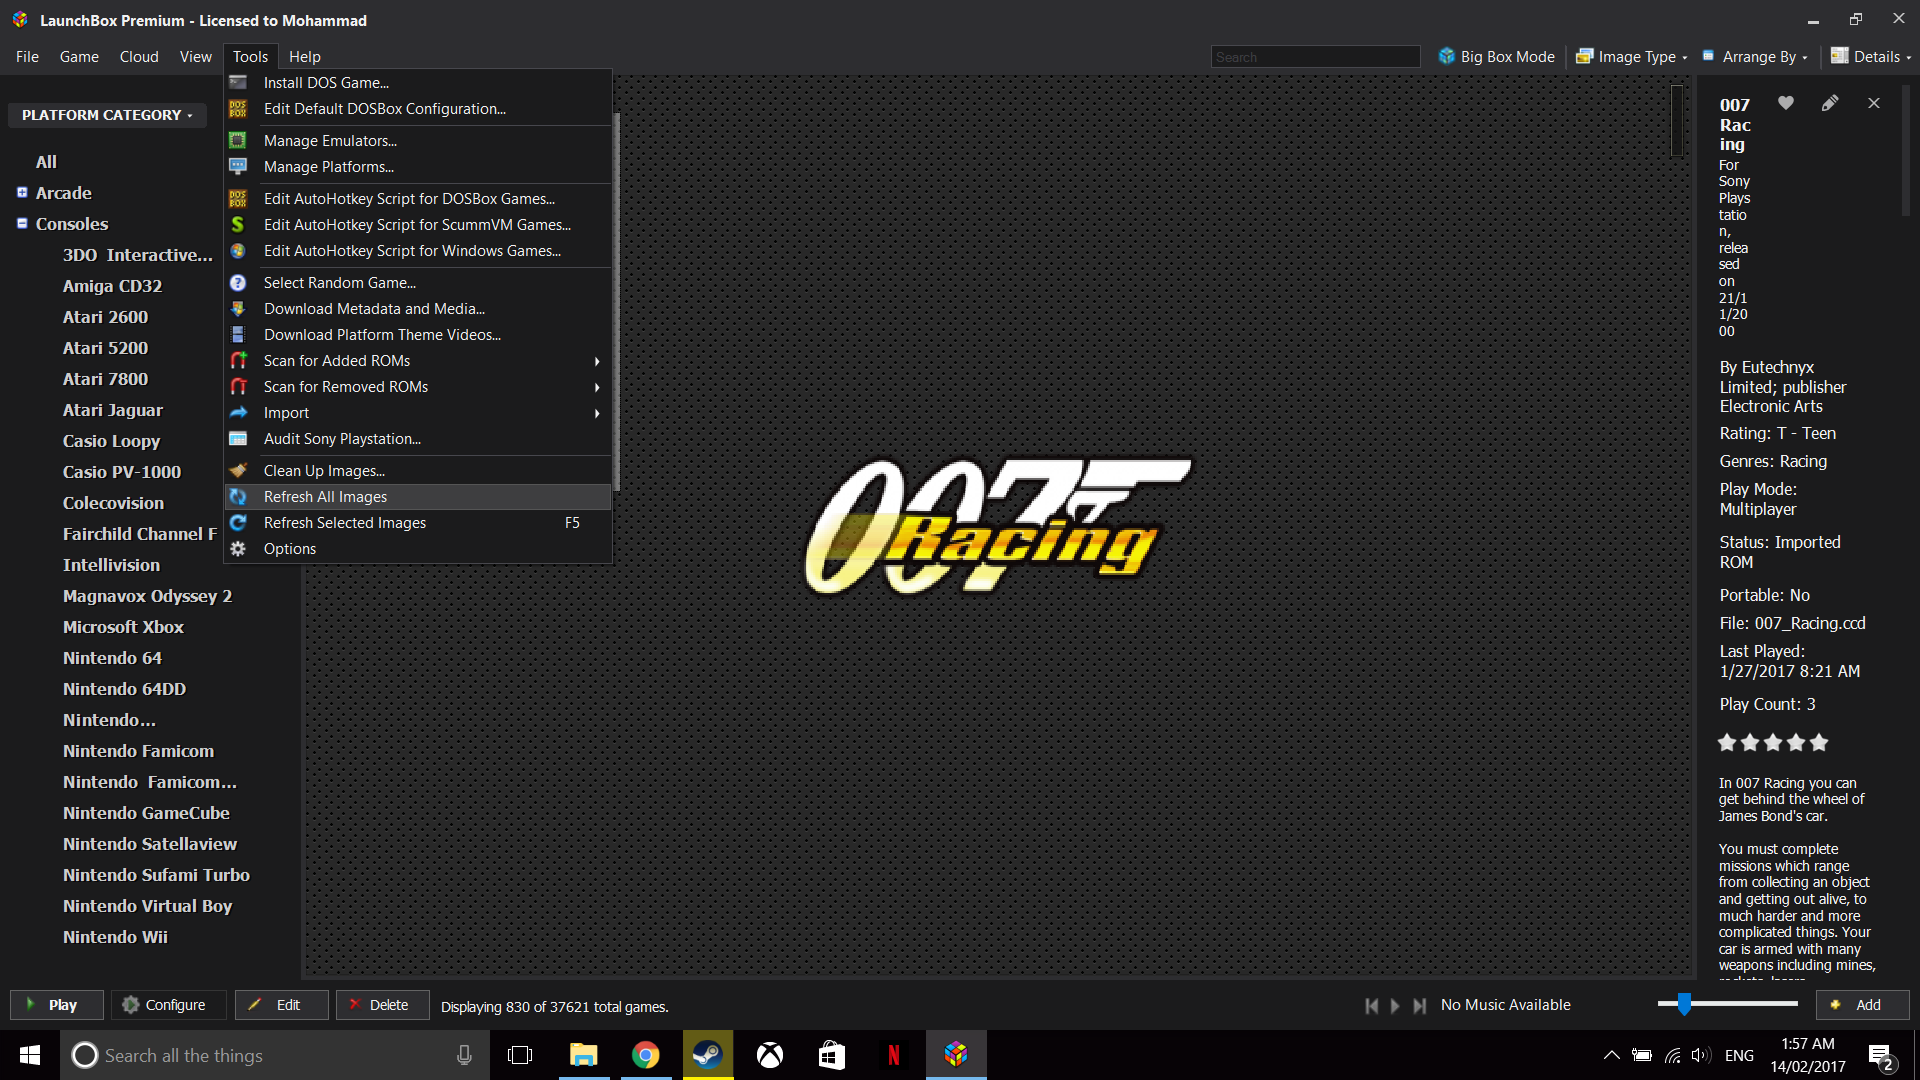The height and width of the screenshot is (1080, 1920).
Task: Choose Download Platform Theme Videos entry
Action: (x=418, y=335)
